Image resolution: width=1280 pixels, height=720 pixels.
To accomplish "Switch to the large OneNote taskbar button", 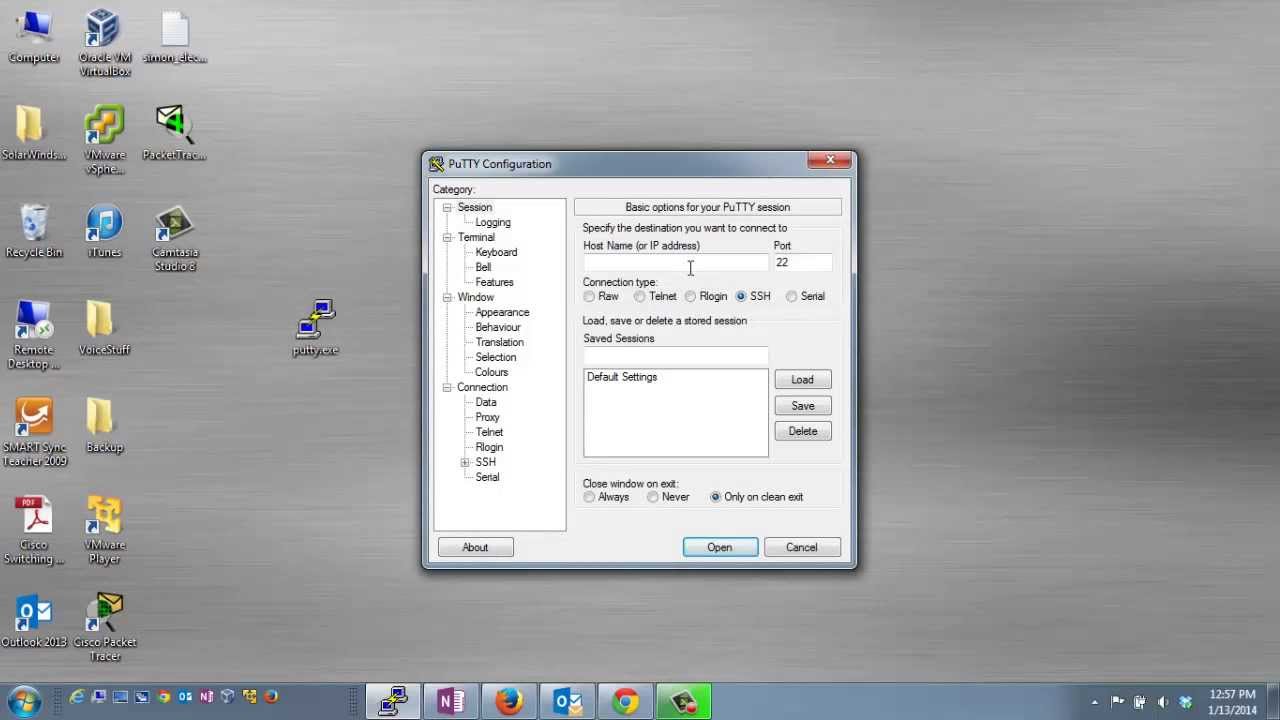I will click(x=451, y=702).
